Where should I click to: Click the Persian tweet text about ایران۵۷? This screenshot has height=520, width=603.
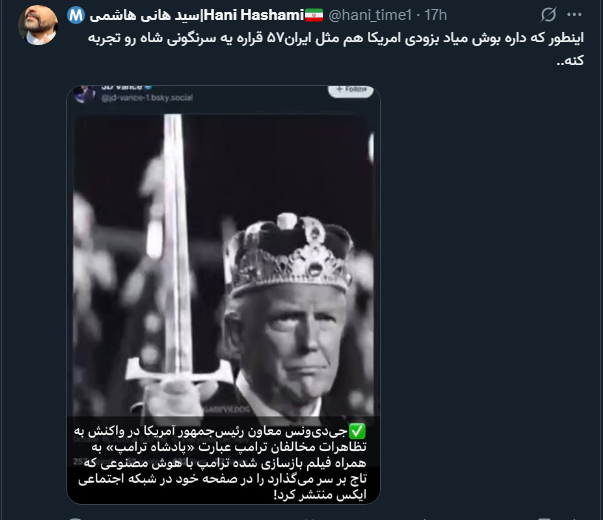coord(336,49)
